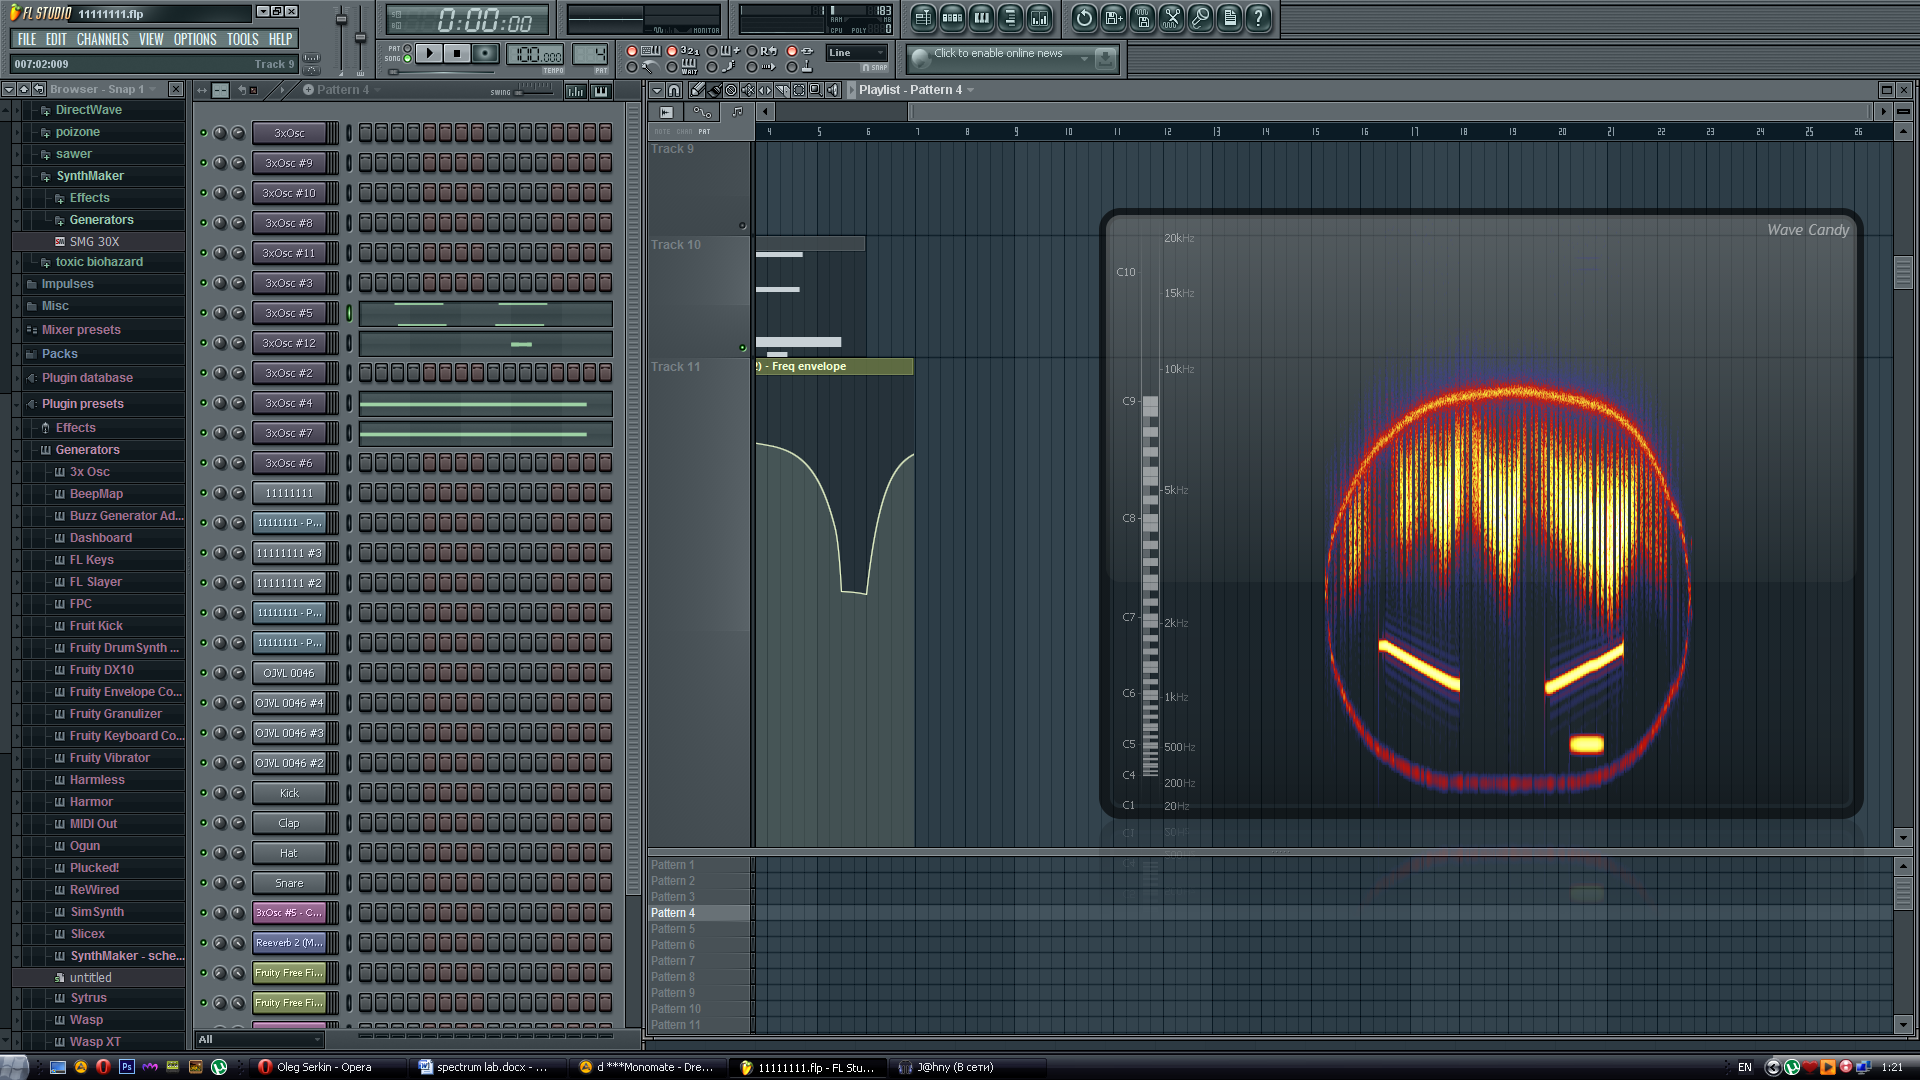Image resolution: width=1920 pixels, height=1080 pixels.
Task: Click the Record button in transport
Action: coord(485,53)
